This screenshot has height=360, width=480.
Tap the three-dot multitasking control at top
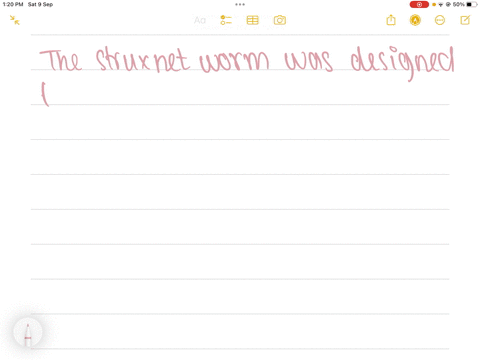[x=240, y=4]
